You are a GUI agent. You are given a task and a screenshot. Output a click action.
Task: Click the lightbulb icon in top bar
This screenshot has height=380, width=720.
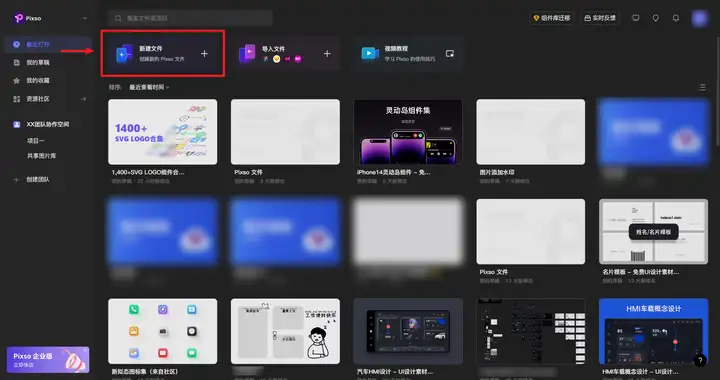pyautogui.click(x=656, y=18)
